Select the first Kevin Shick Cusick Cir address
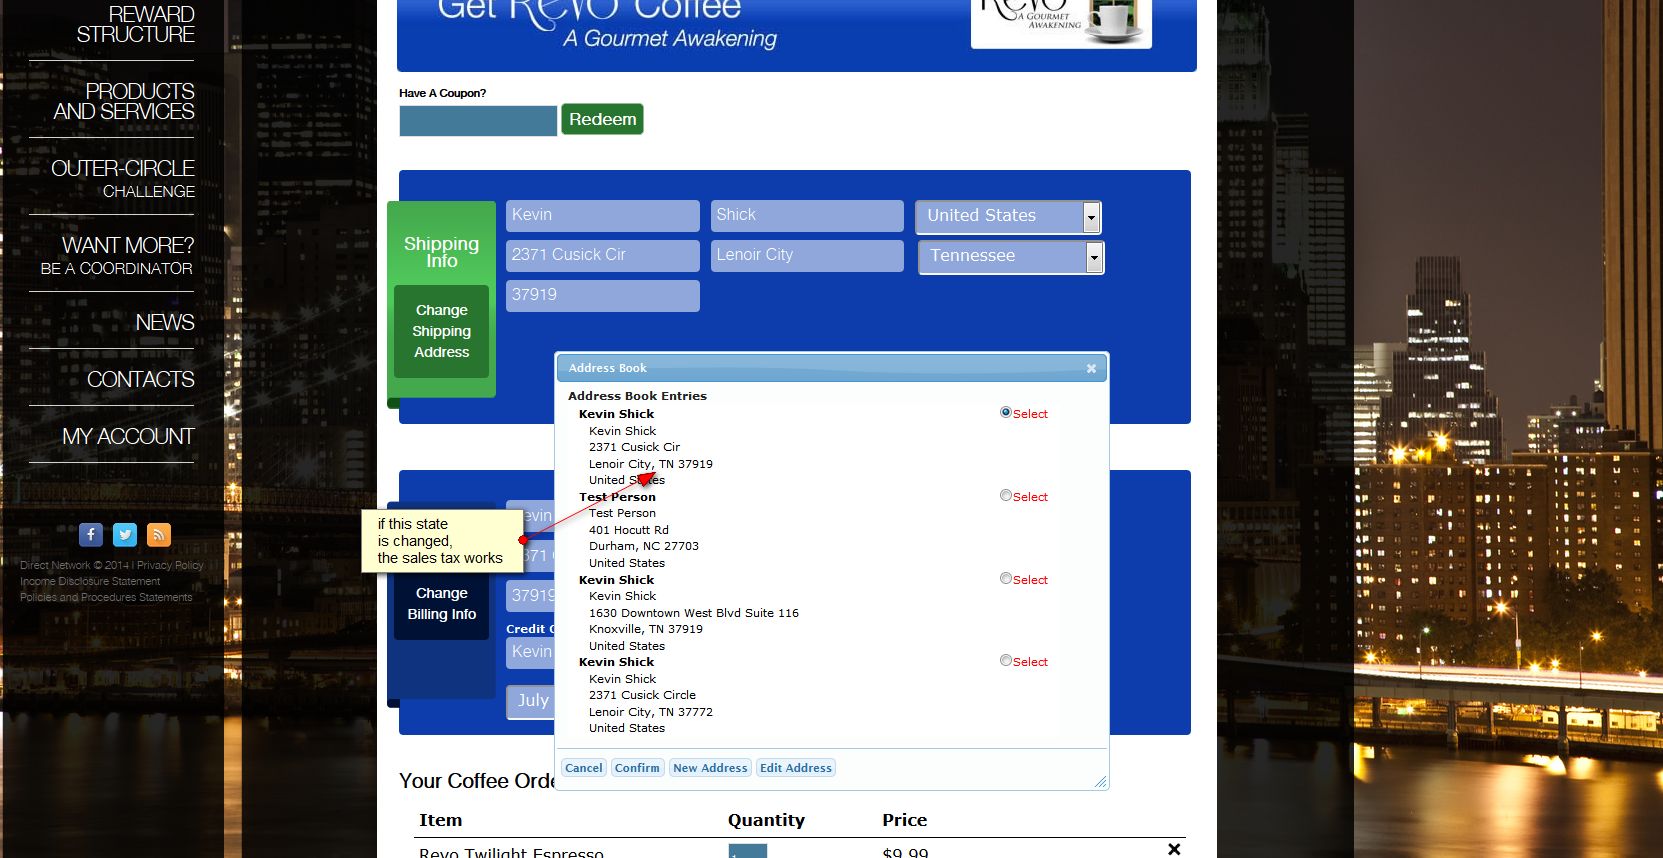Screen dimensions: 1663x858 (1006, 412)
